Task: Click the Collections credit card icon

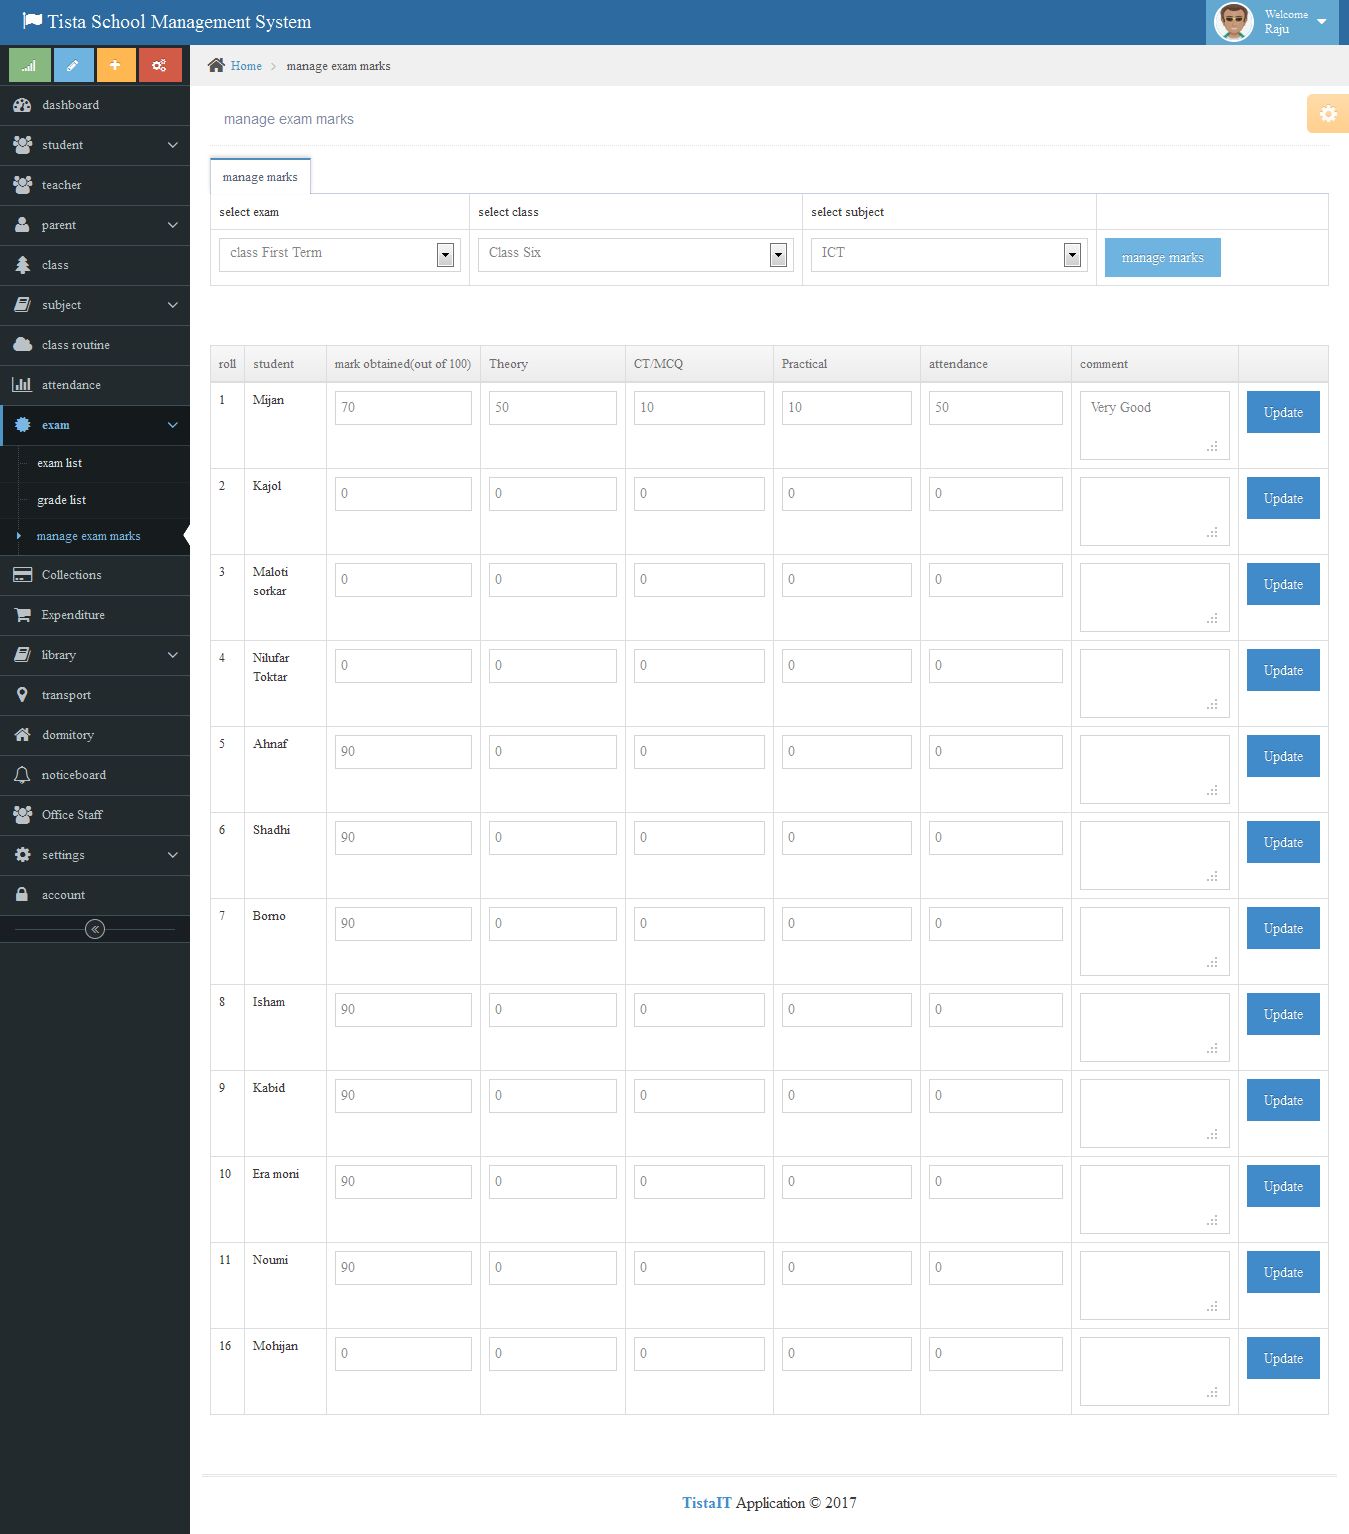Action: pos(22,575)
